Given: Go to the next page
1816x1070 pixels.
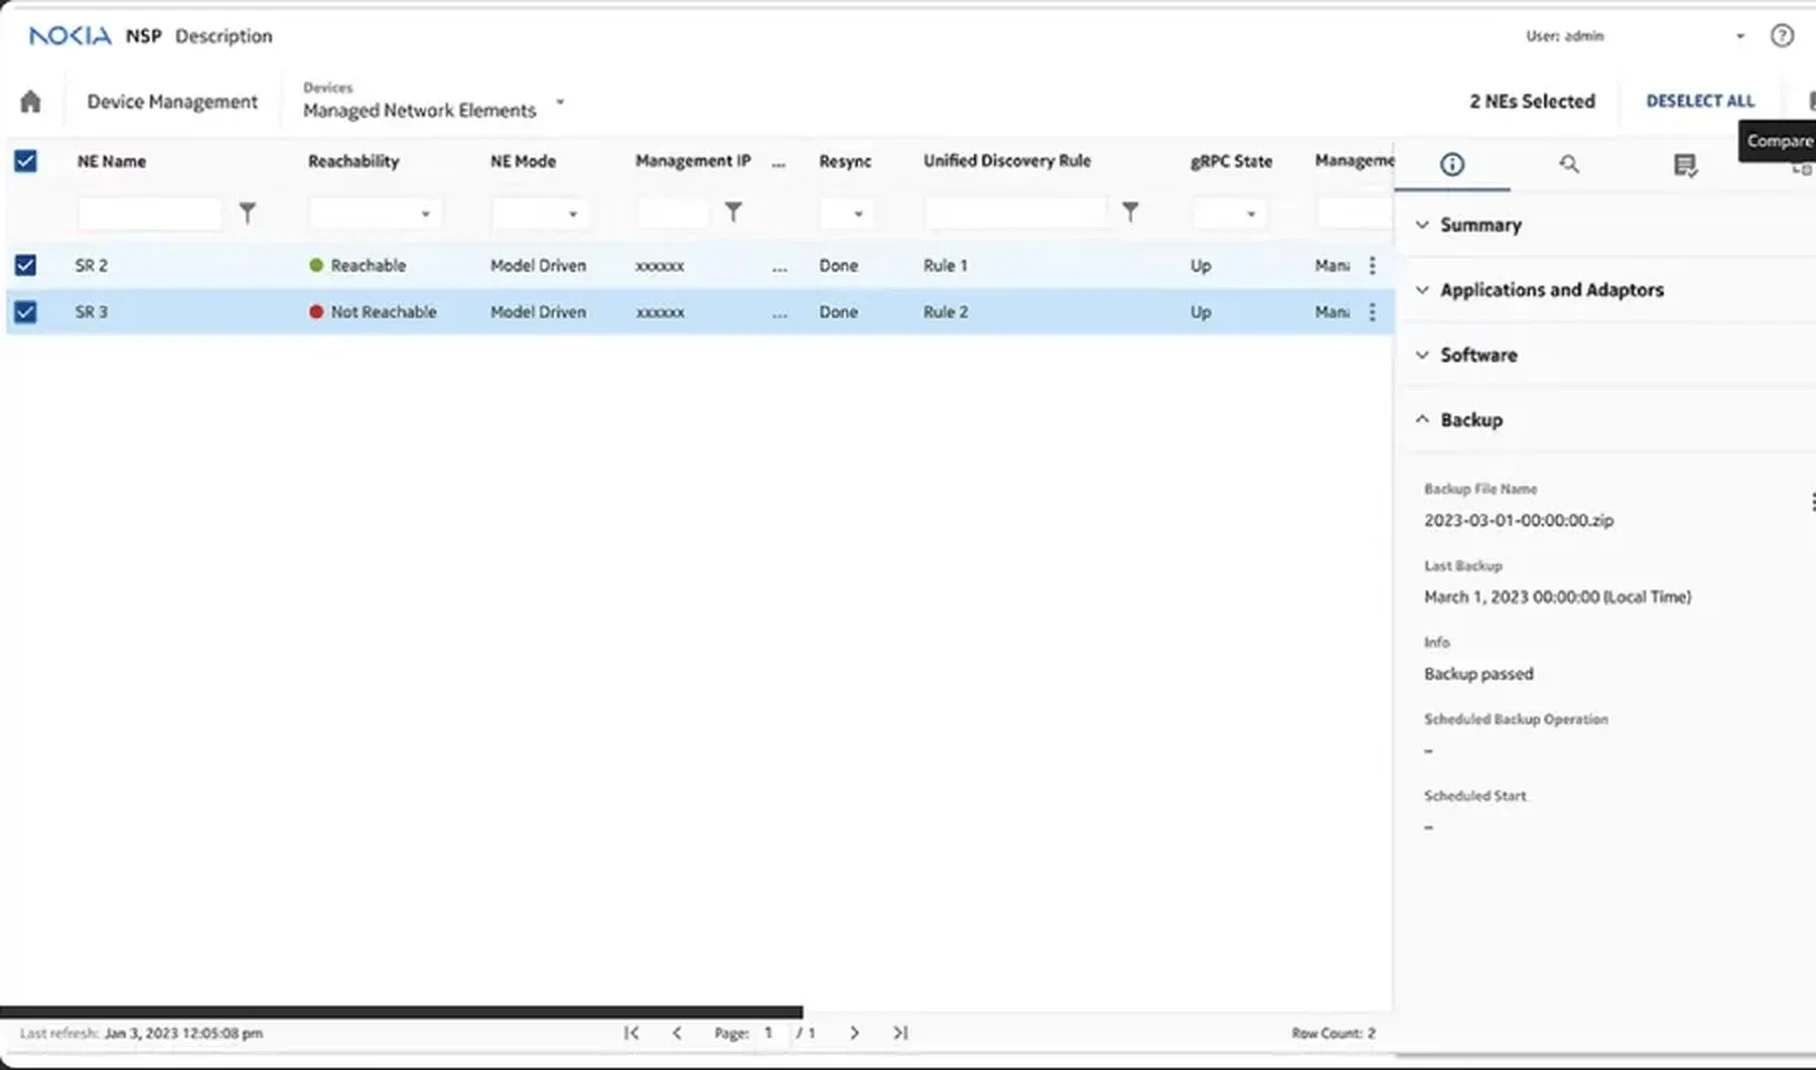Looking at the screenshot, I should (x=854, y=1033).
